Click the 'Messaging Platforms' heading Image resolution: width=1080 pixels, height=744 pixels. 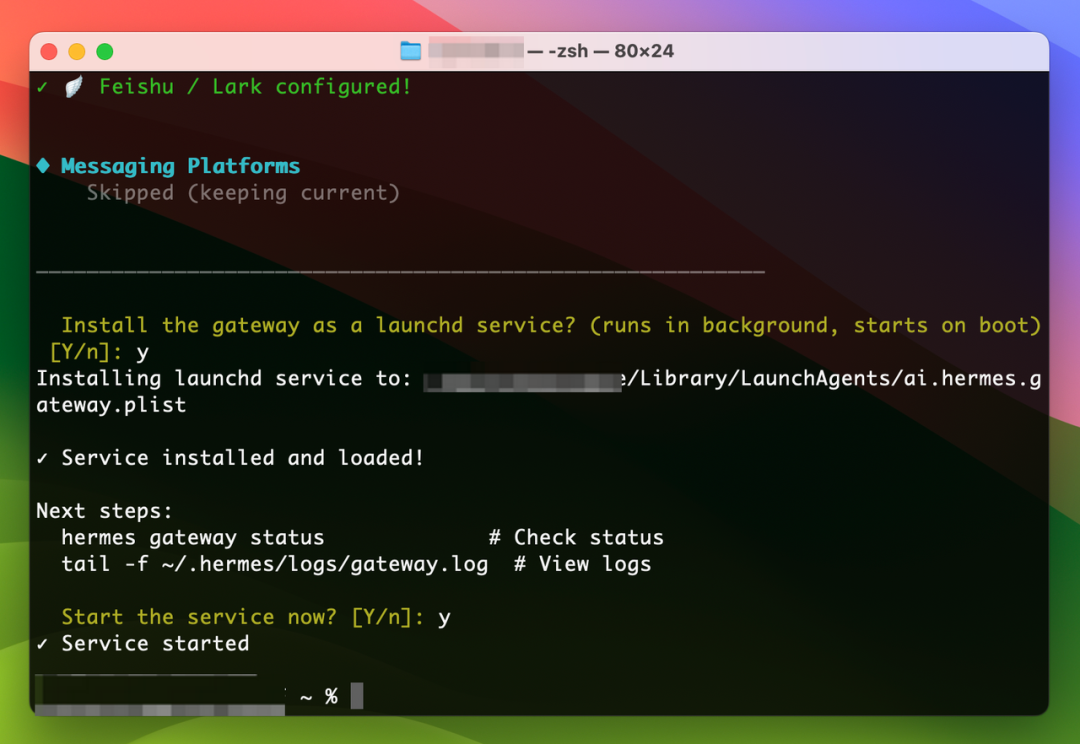180,166
